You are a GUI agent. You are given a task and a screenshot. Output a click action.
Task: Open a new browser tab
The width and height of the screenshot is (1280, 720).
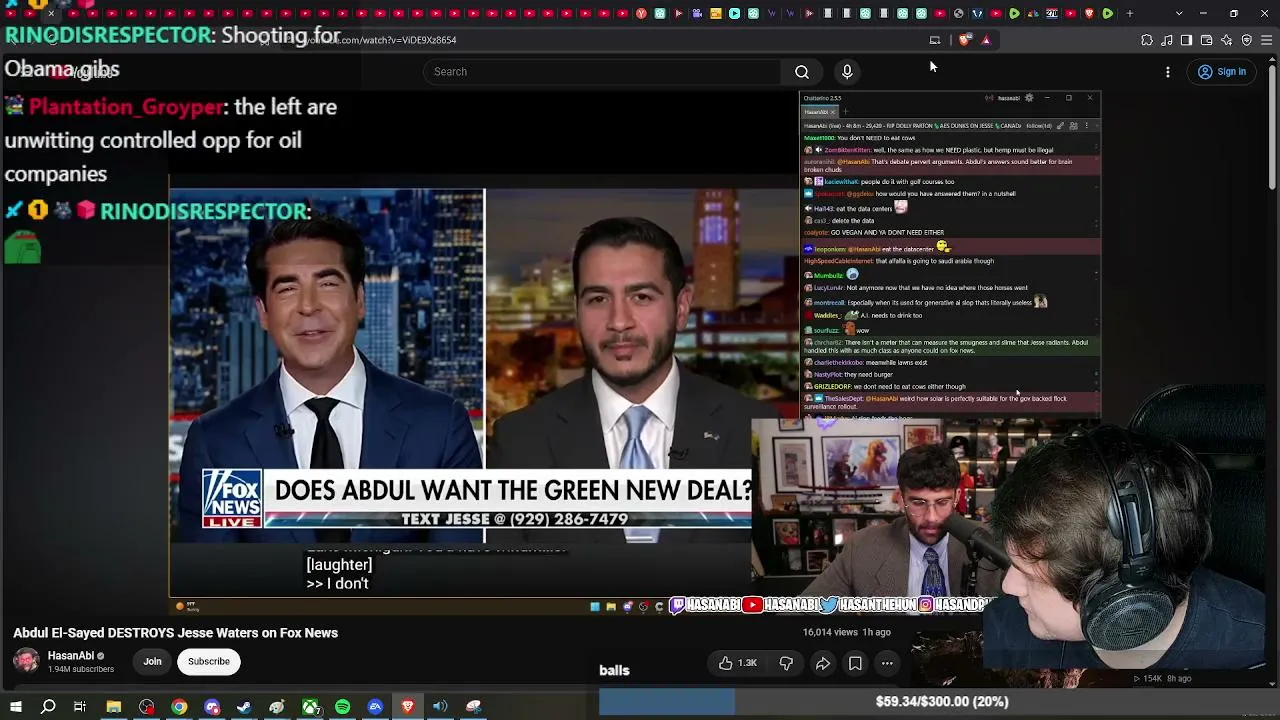point(1130,13)
